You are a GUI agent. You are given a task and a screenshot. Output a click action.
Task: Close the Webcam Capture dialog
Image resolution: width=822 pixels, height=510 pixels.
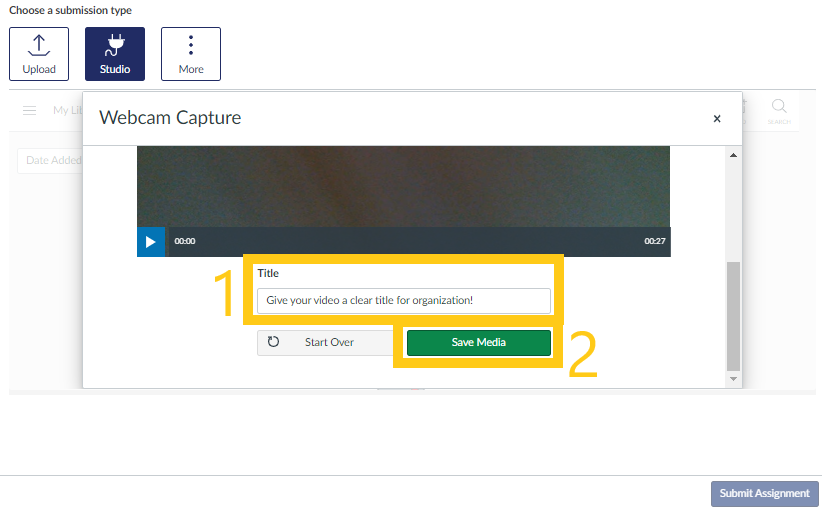(717, 119)
